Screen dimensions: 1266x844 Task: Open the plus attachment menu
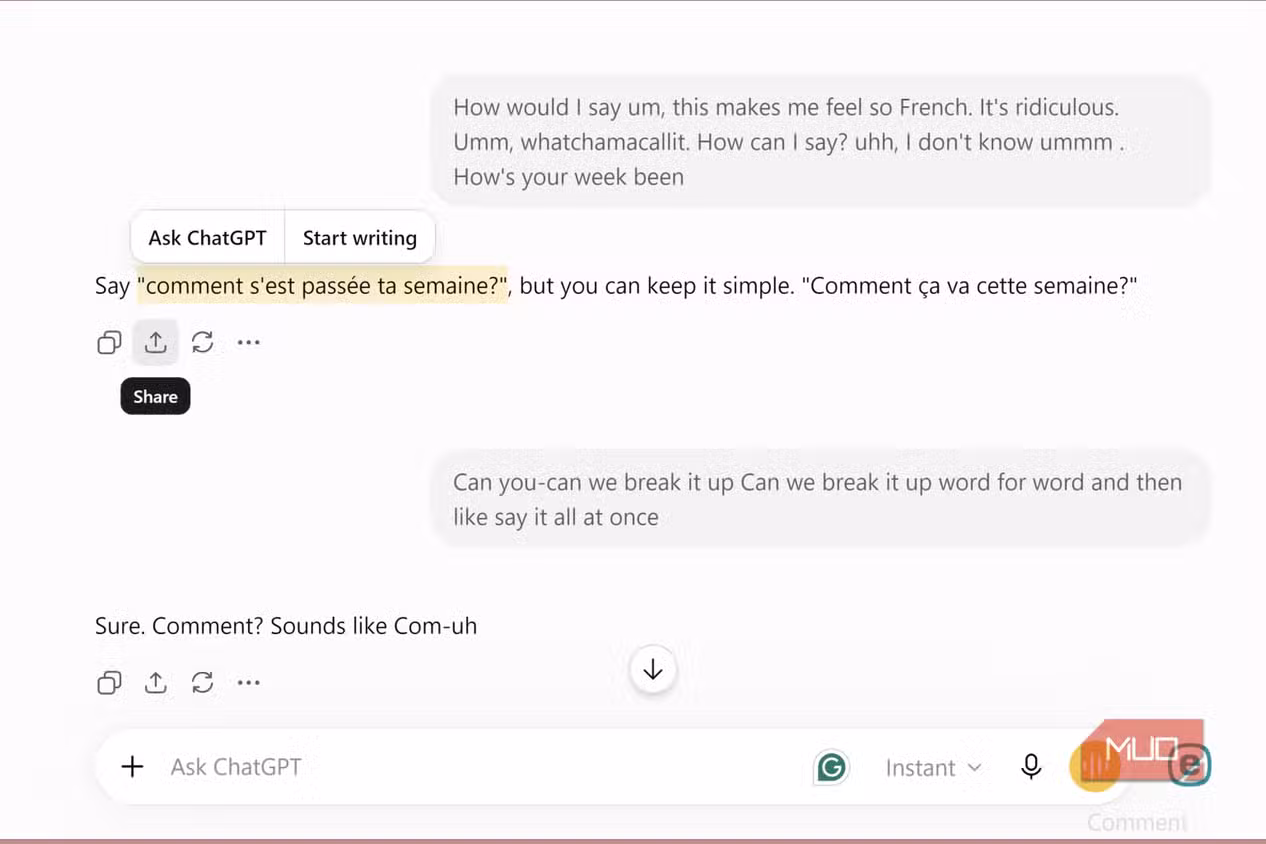(x=132, y=767)
